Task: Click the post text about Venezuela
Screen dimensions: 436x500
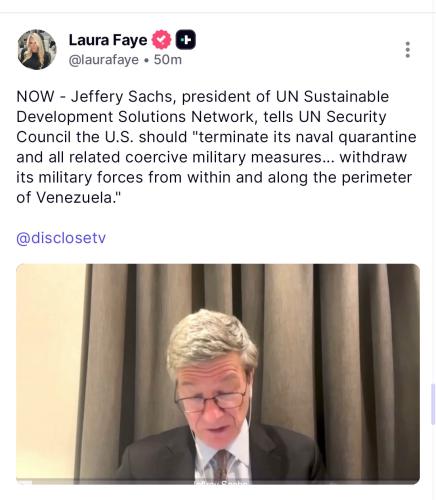Action: (x=216, y=147)
